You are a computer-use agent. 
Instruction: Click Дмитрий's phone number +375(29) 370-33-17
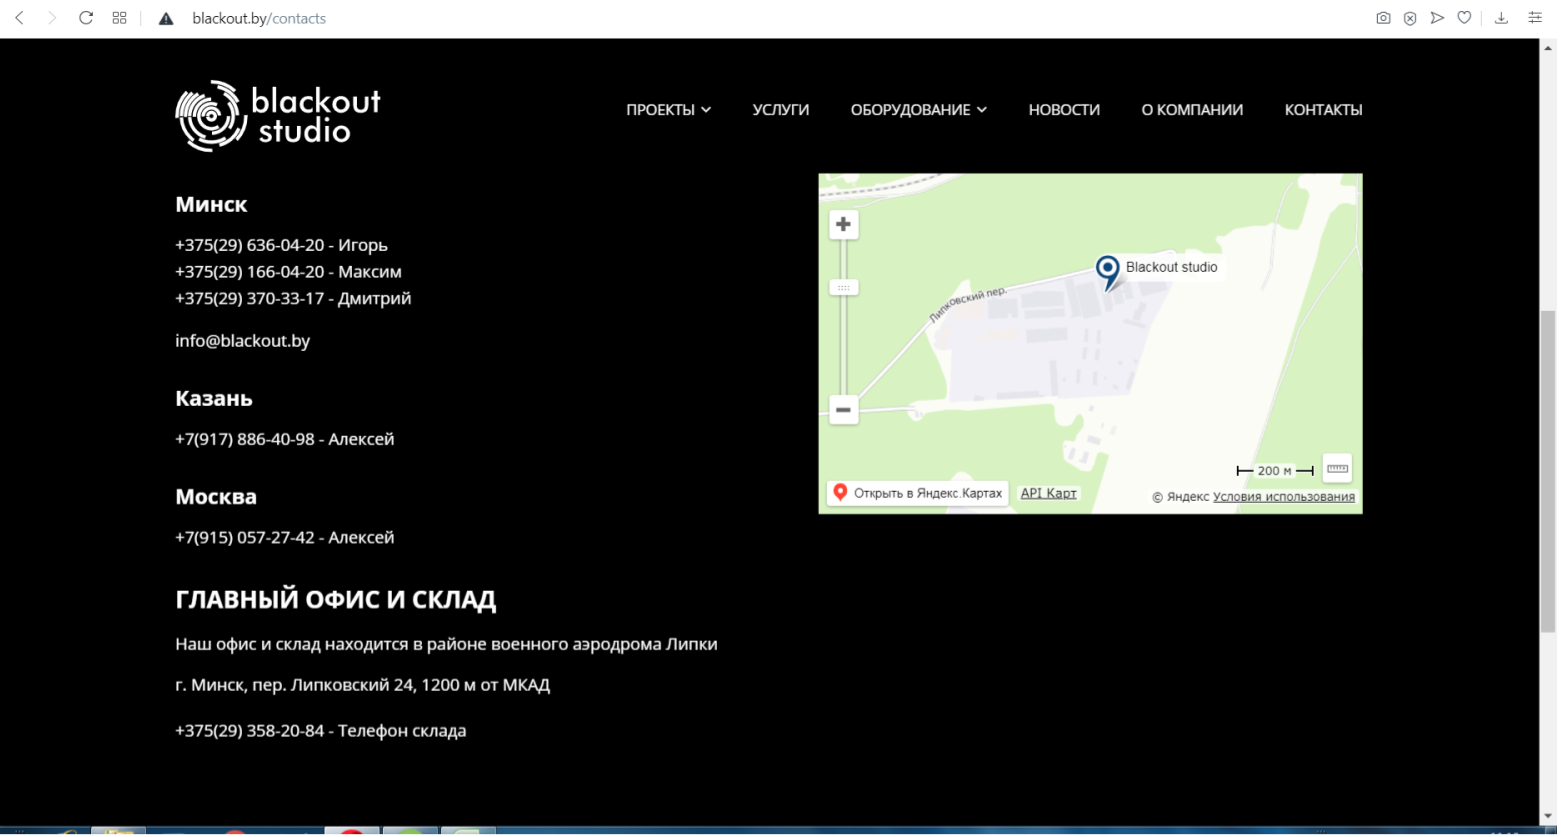tap(250, 298)
